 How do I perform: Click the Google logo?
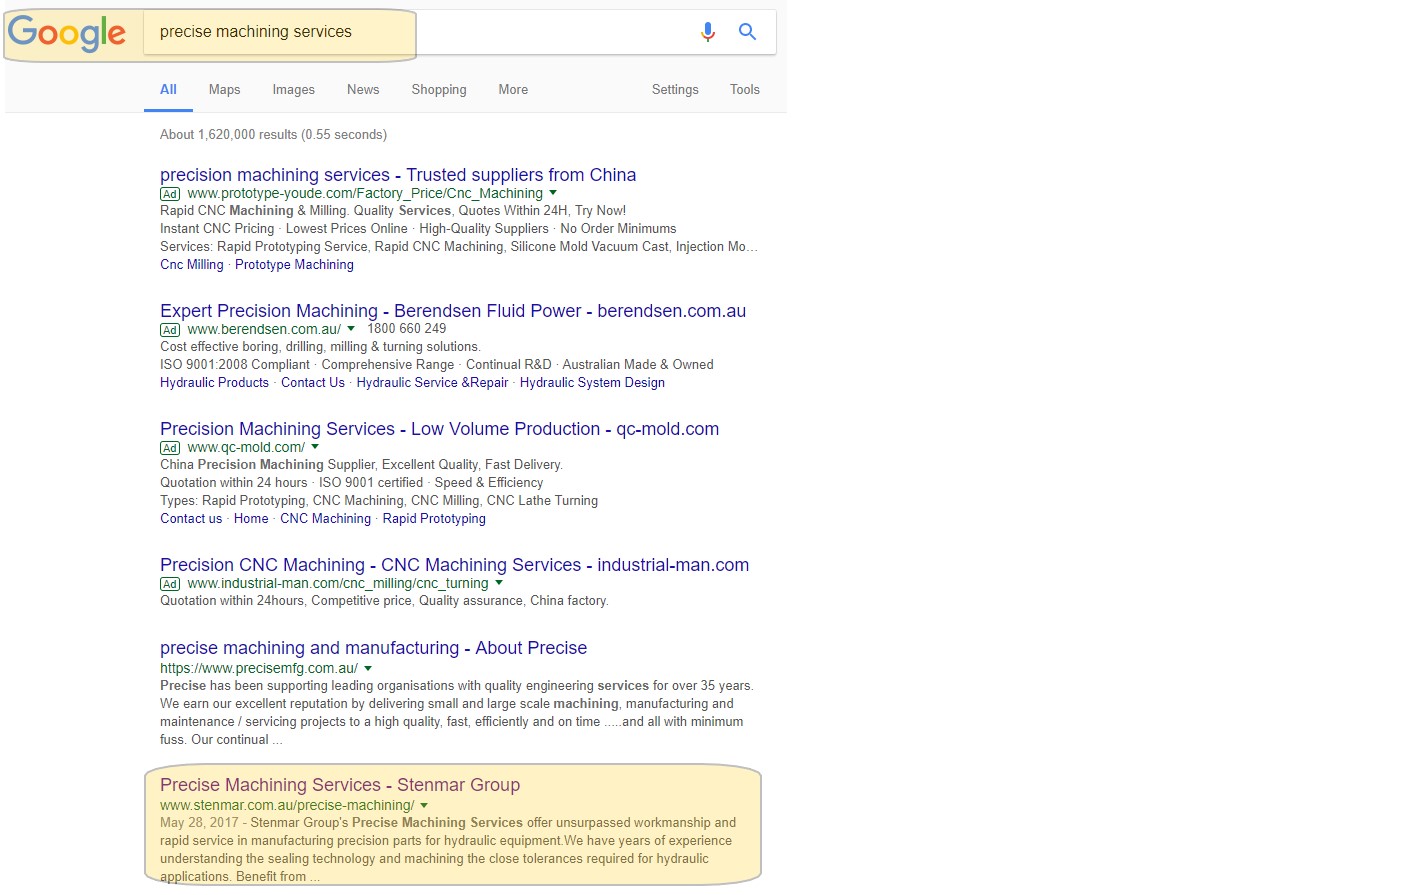coord(67,33)
